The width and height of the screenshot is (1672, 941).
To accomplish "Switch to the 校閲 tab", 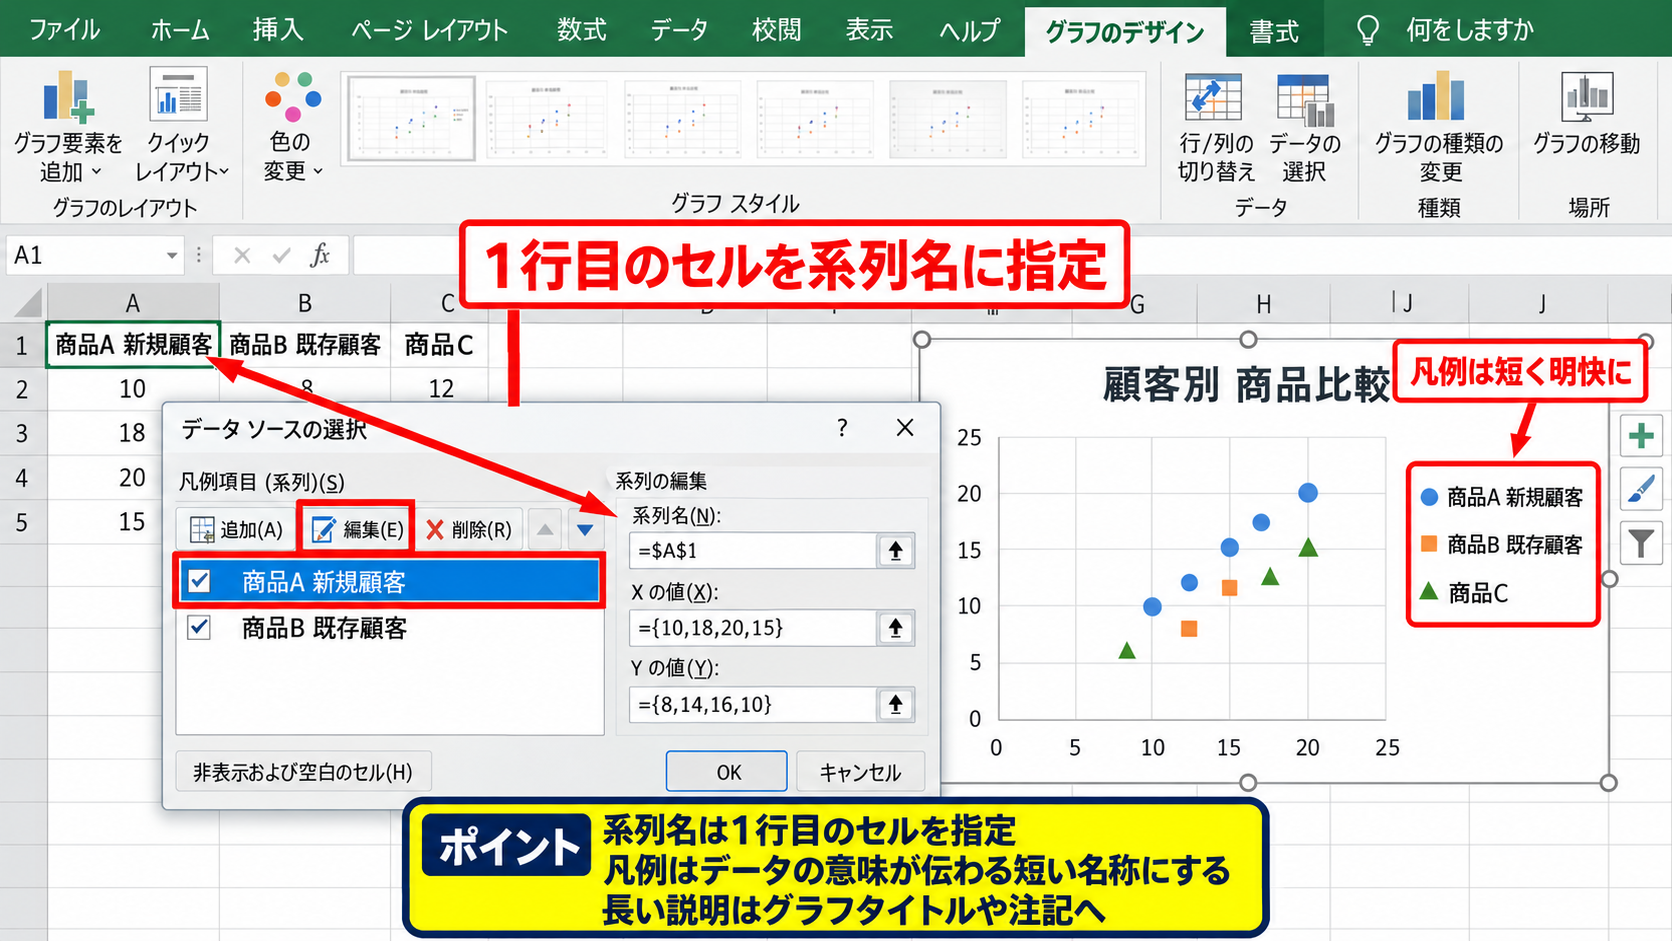I will pos(776,30).
